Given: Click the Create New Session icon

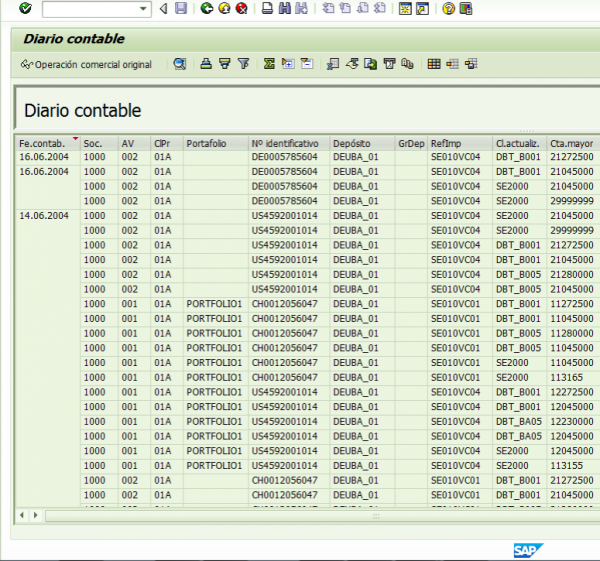Looking at the screenshot, I should pos(405,8).
